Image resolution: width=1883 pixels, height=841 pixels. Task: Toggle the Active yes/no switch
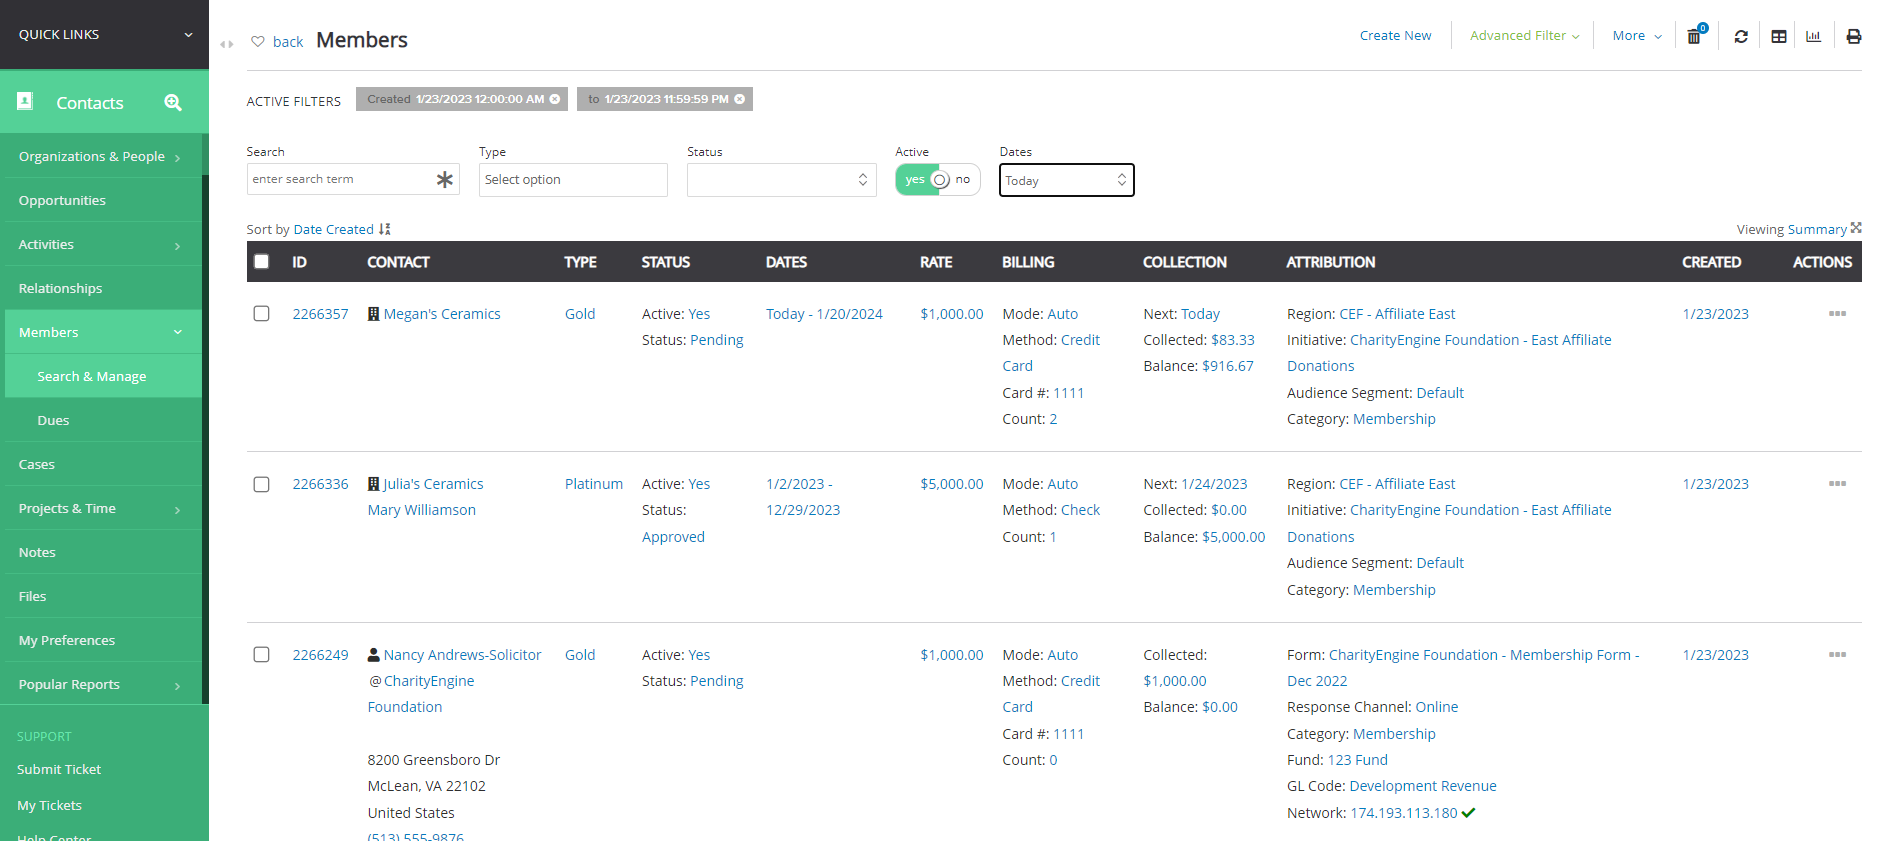click(x=938, y=180)
